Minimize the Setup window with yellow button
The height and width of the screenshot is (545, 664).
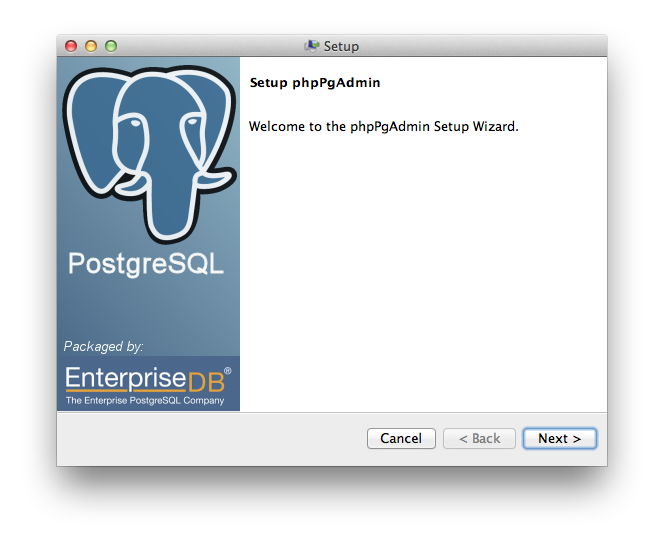click(91, 46)
